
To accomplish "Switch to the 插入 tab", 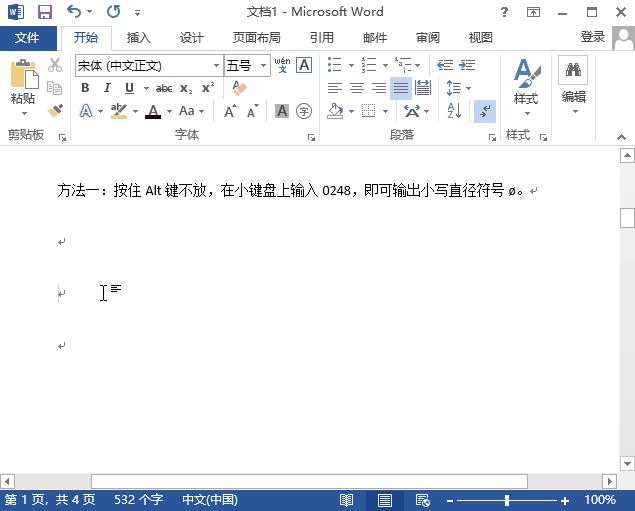I will click(139, 38).
